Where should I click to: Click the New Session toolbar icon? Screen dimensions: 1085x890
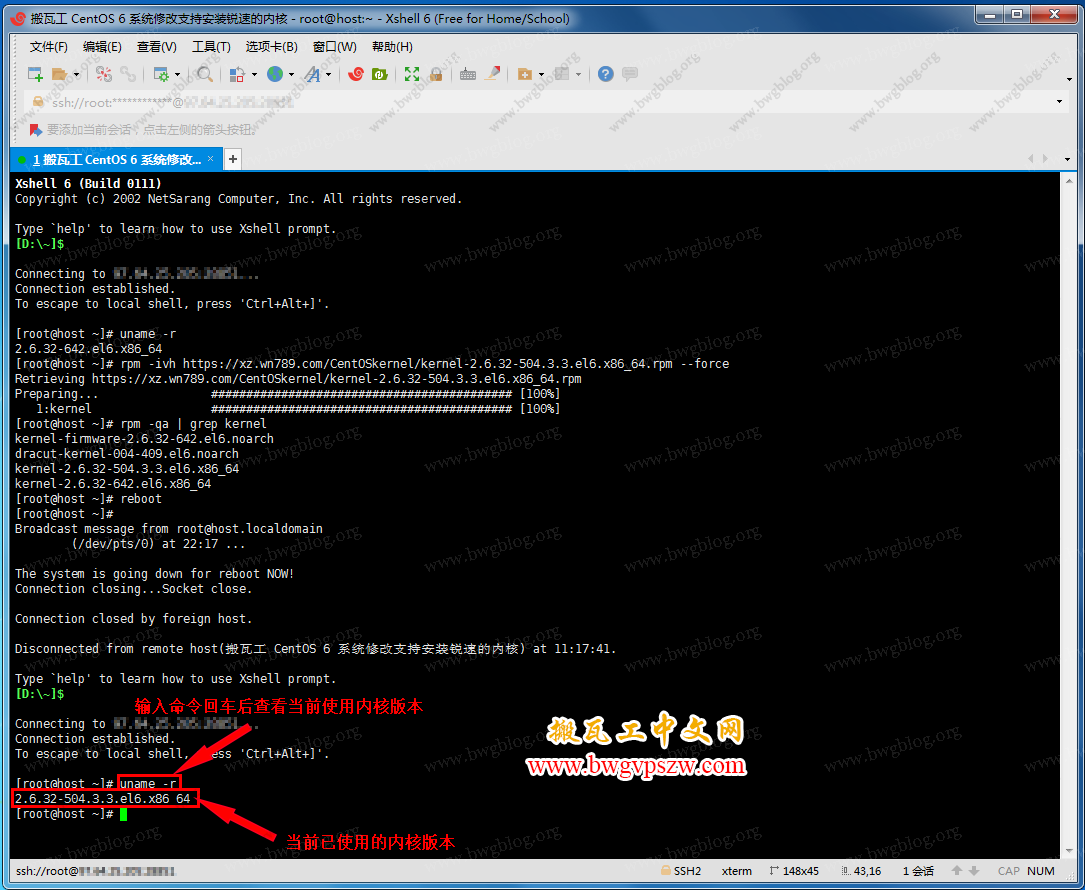[x=35, y=74]
